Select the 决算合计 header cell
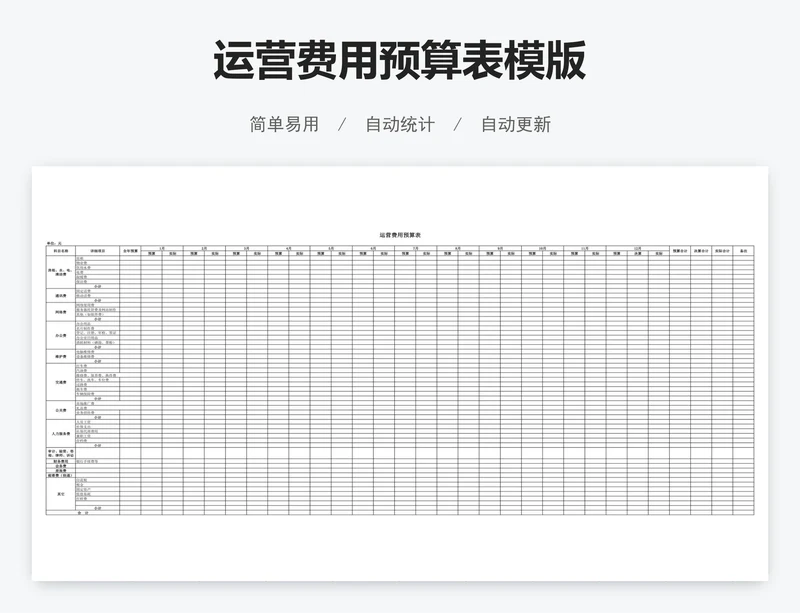 tap(702, 251)
